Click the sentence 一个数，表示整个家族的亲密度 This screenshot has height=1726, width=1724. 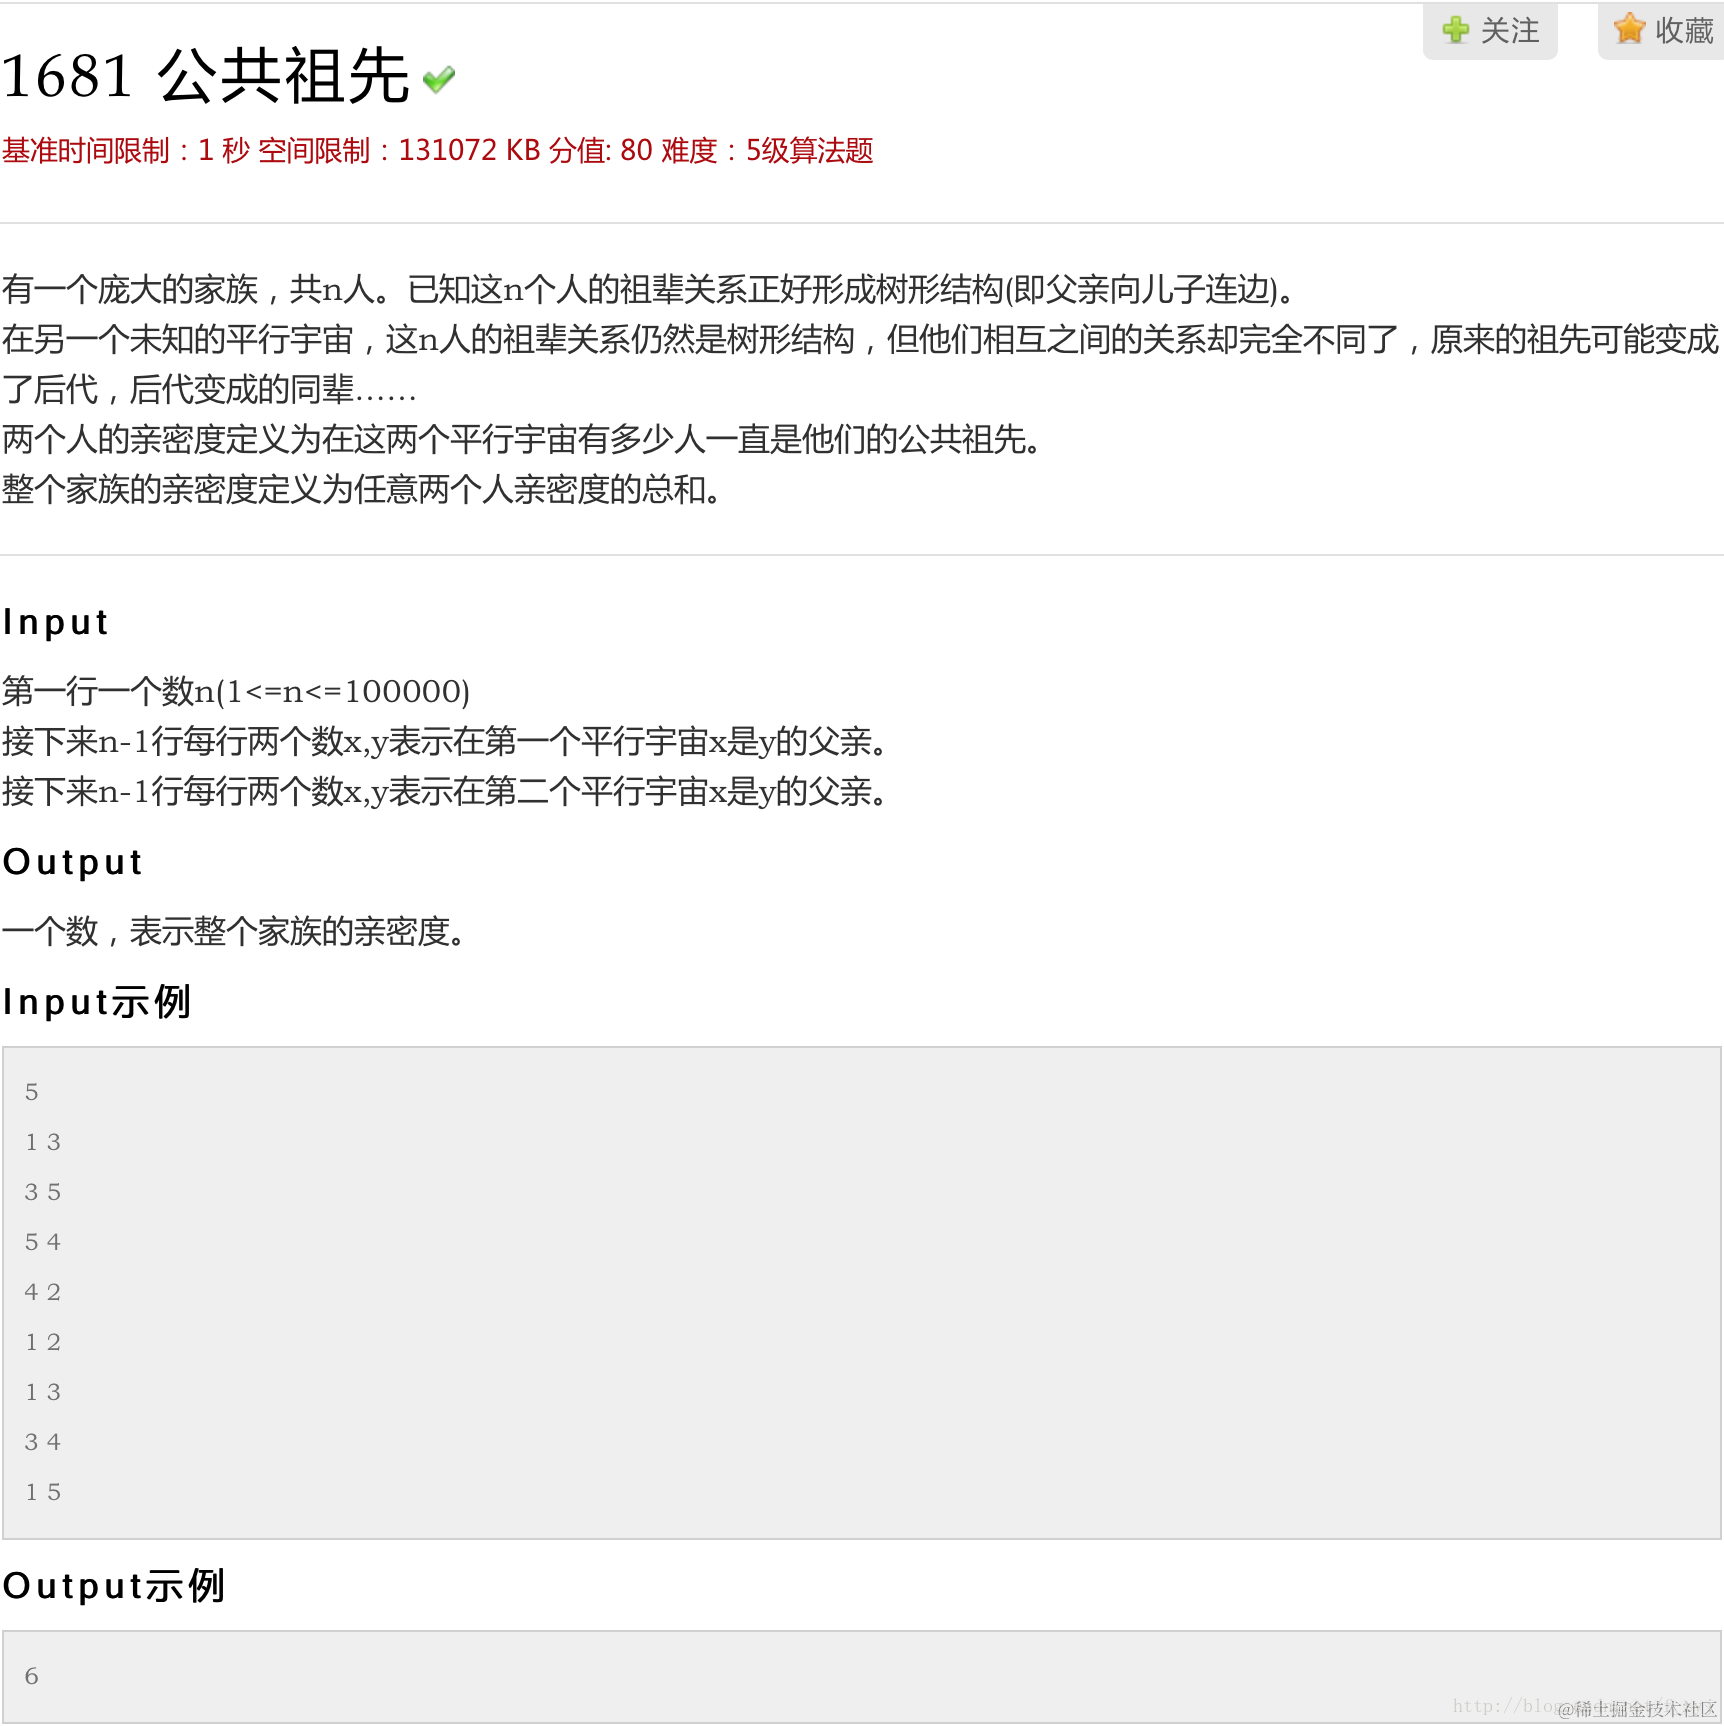[x=236, y=932]
